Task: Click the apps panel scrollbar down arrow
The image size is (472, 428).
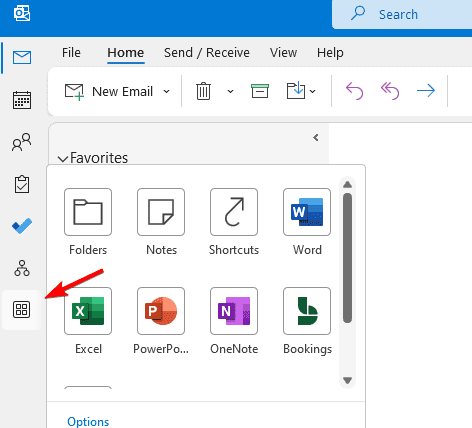Action: pyautogui.click(x=348, y=380)
